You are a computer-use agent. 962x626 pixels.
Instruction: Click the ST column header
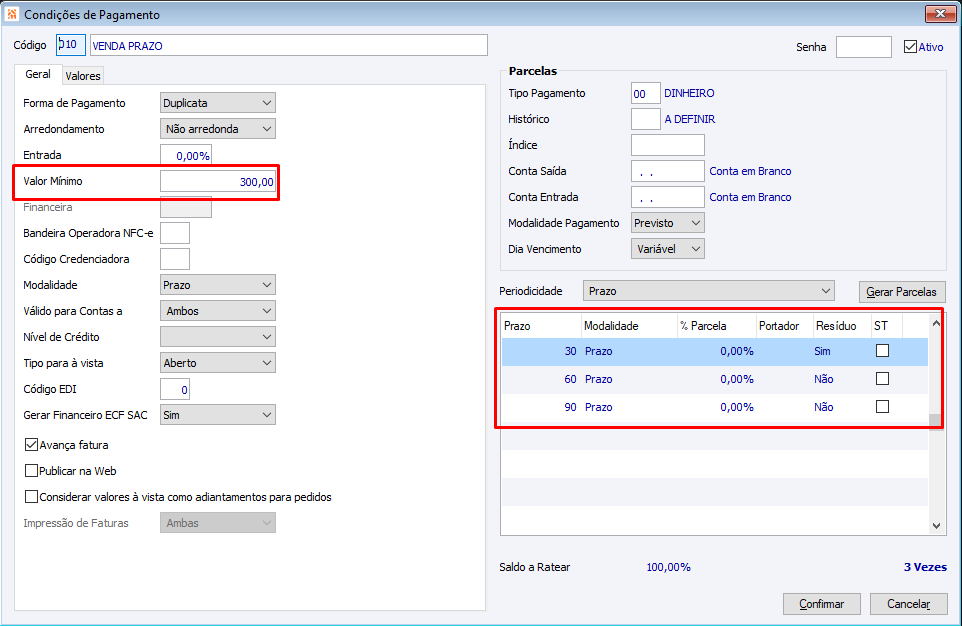point(887,326)
